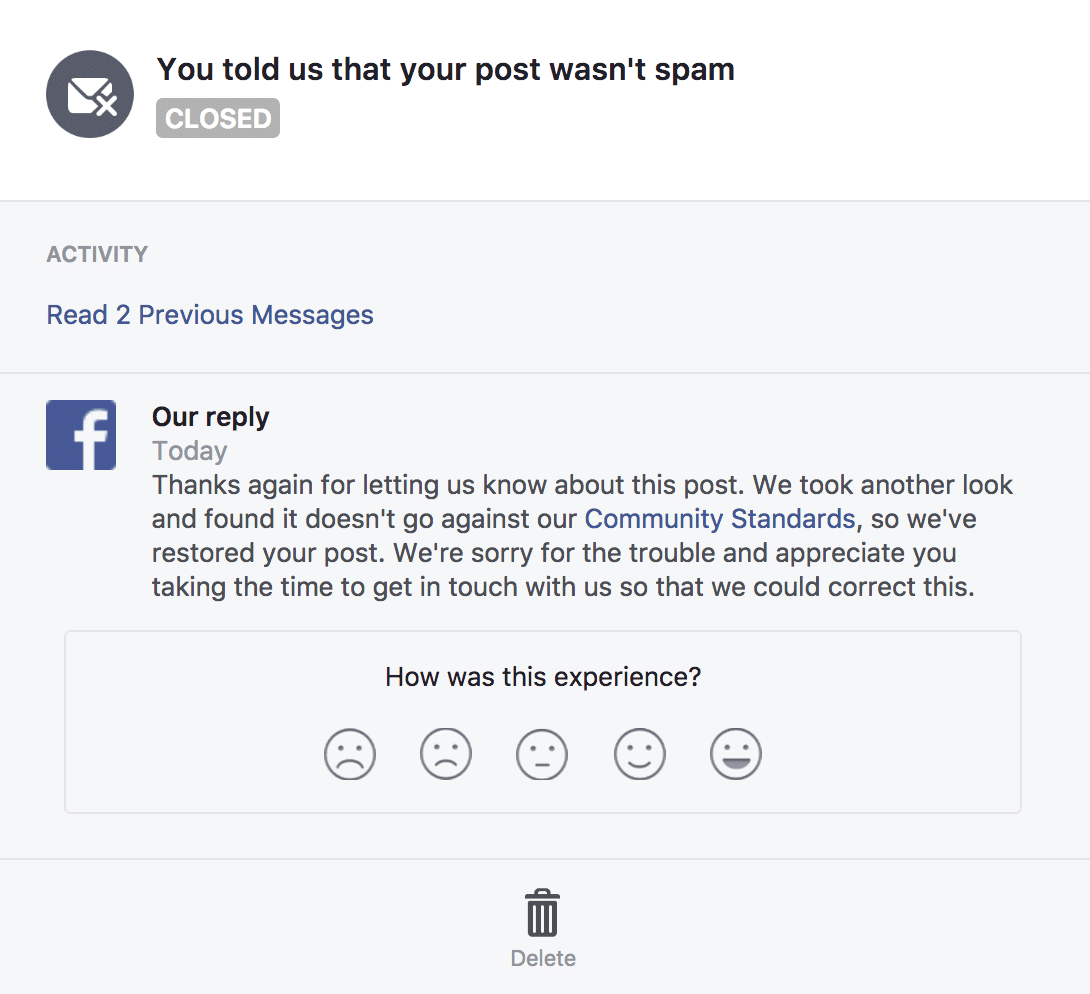Click the 'restored your post' phrase
Image resolution: width=1090 pixels, height=994 pixels.
tap(268, 553)
